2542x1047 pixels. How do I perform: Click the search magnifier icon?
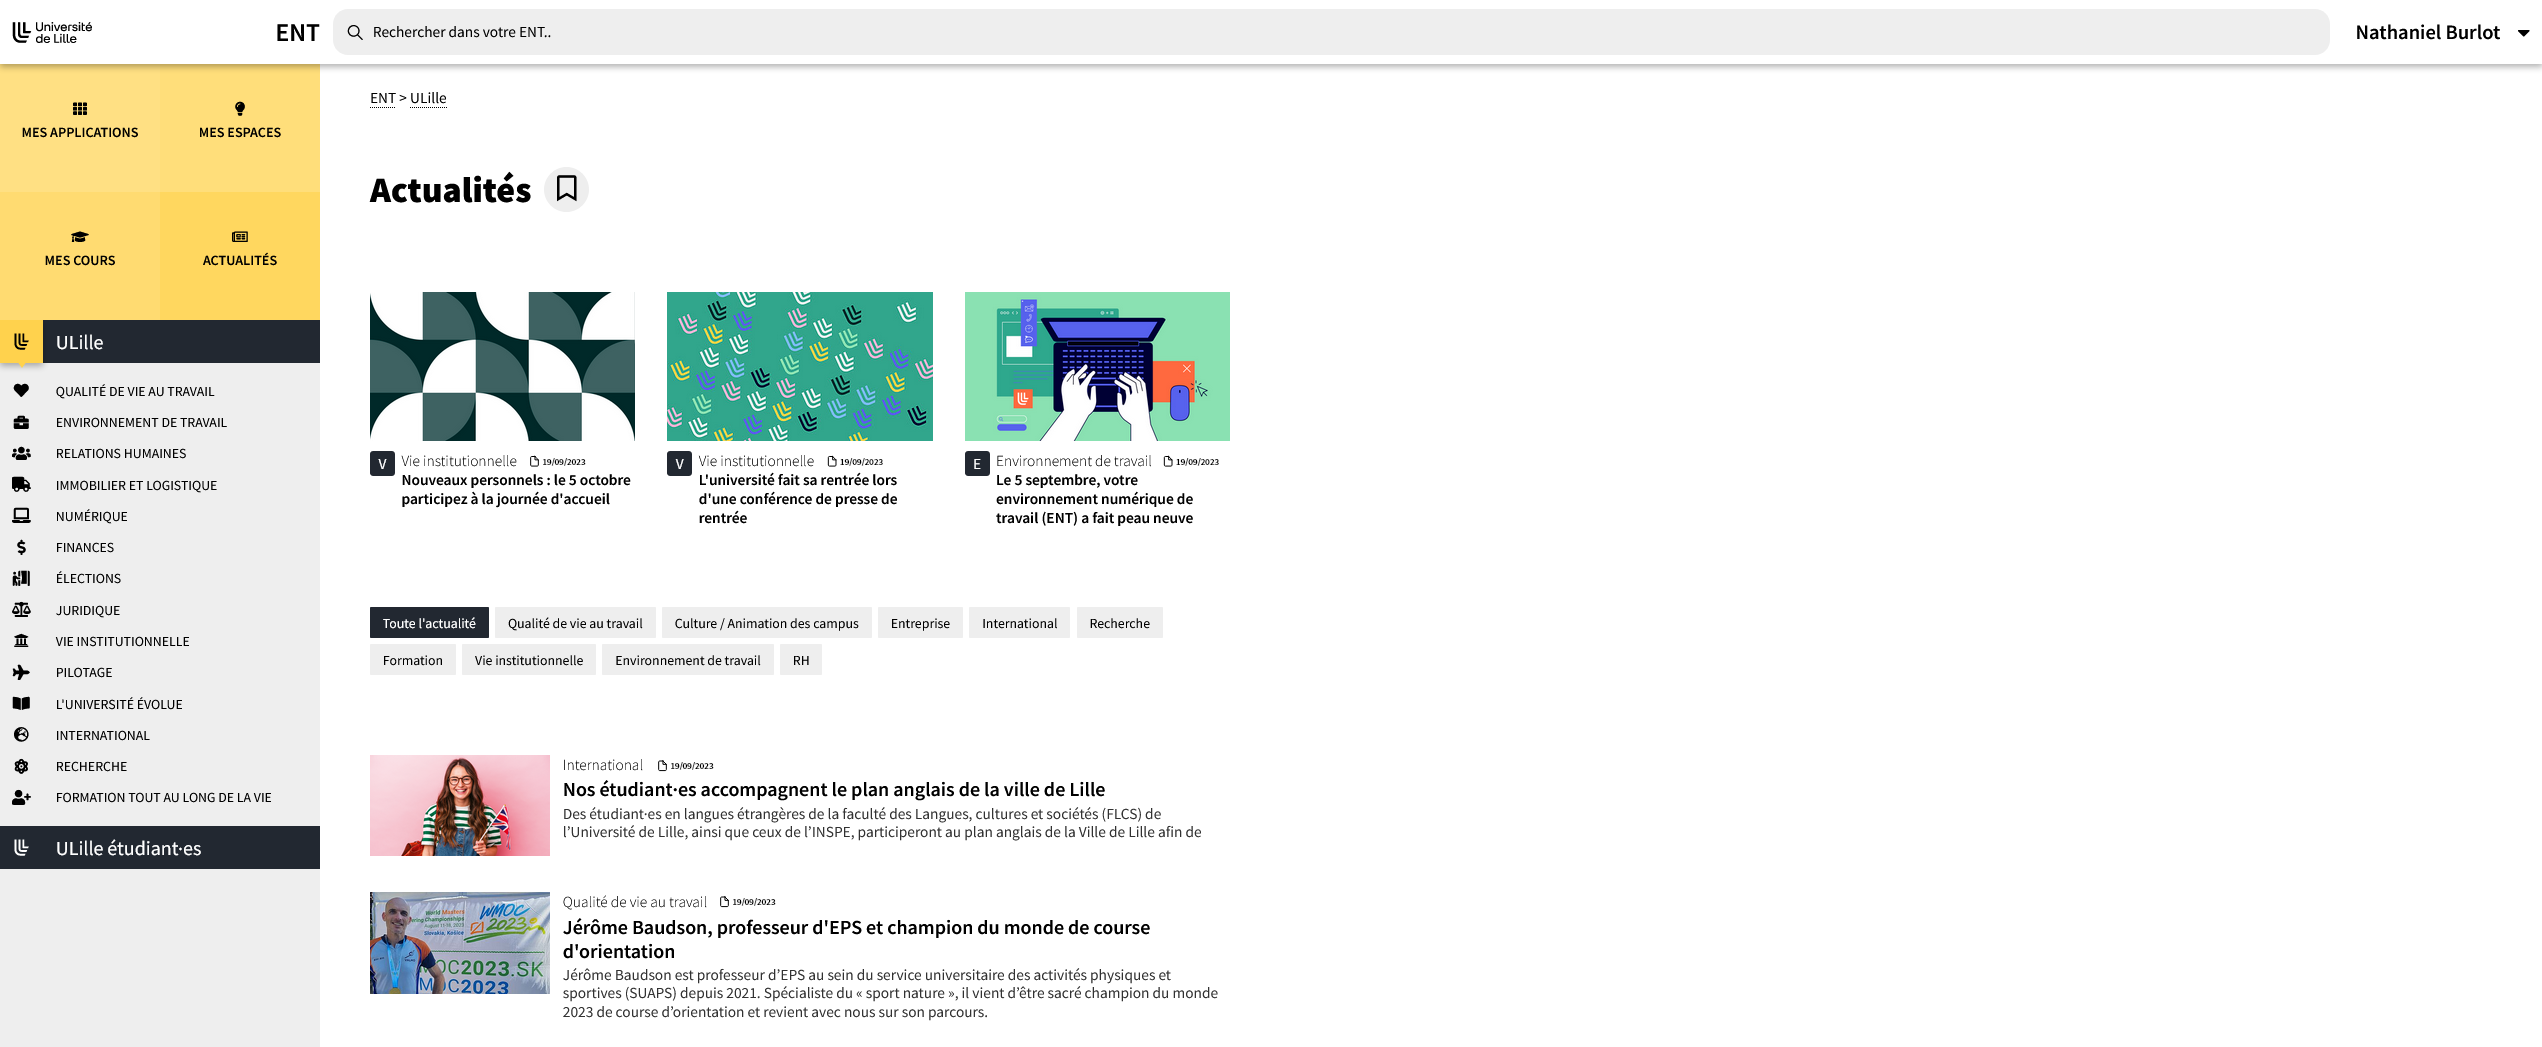[355, 32]
